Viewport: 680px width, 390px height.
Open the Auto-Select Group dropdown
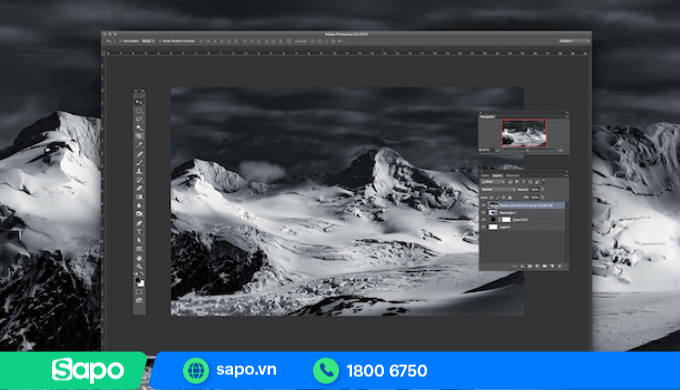tap(147, 41)
